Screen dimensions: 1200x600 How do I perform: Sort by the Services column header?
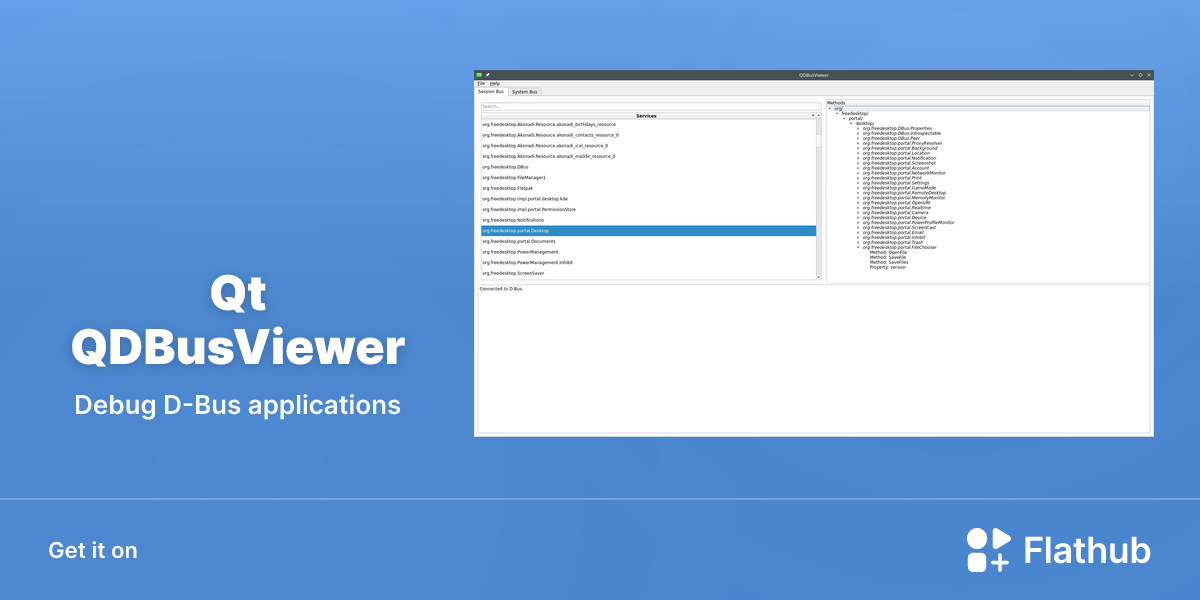(x=646, y=116)
